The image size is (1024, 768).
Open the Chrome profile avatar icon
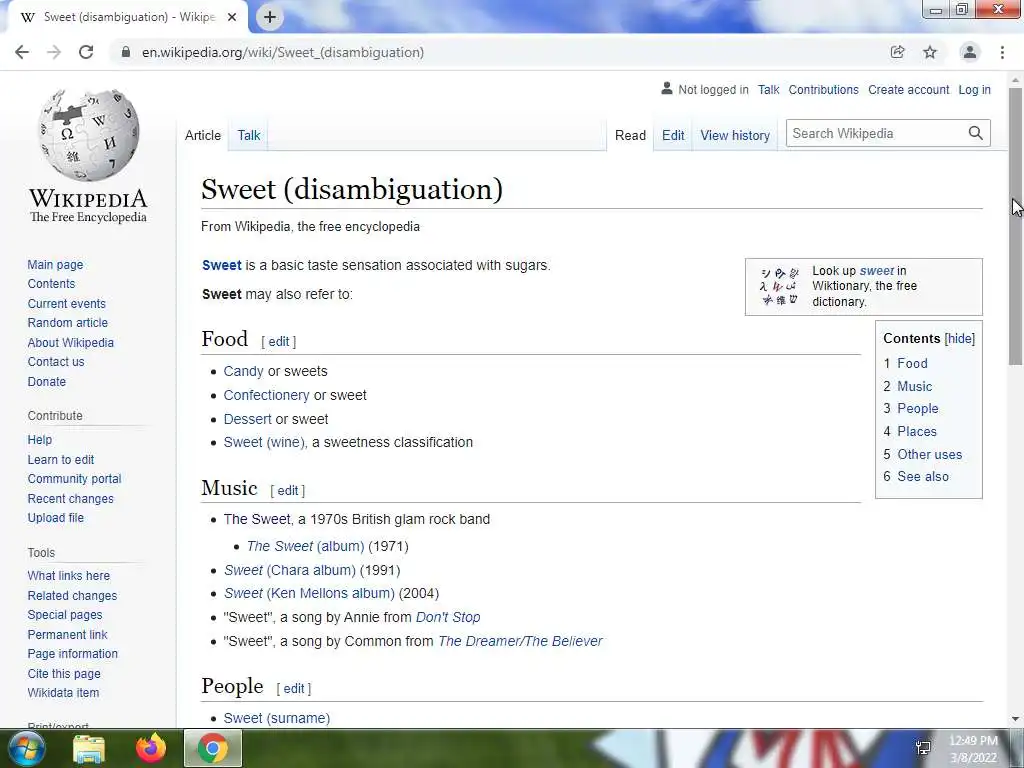[970, 52]
